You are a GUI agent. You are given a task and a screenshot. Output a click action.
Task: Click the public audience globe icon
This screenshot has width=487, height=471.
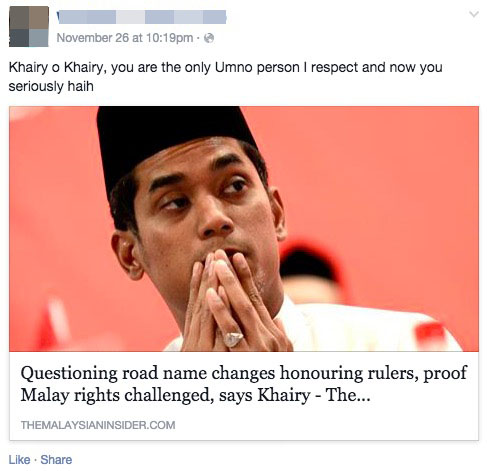point(209,38)
